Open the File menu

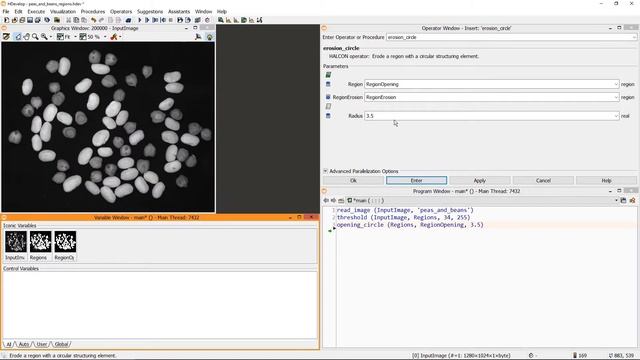tap(6, 11)
